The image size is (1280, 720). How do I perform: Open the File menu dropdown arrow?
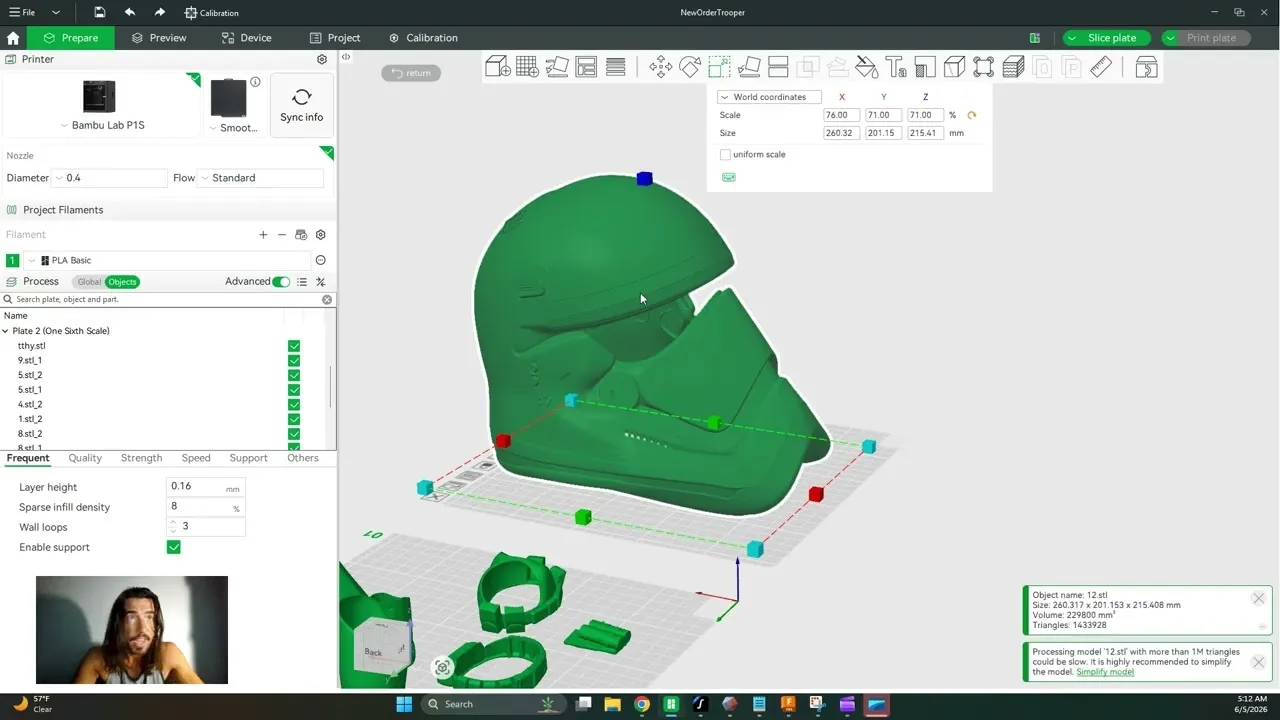[56, 12]
